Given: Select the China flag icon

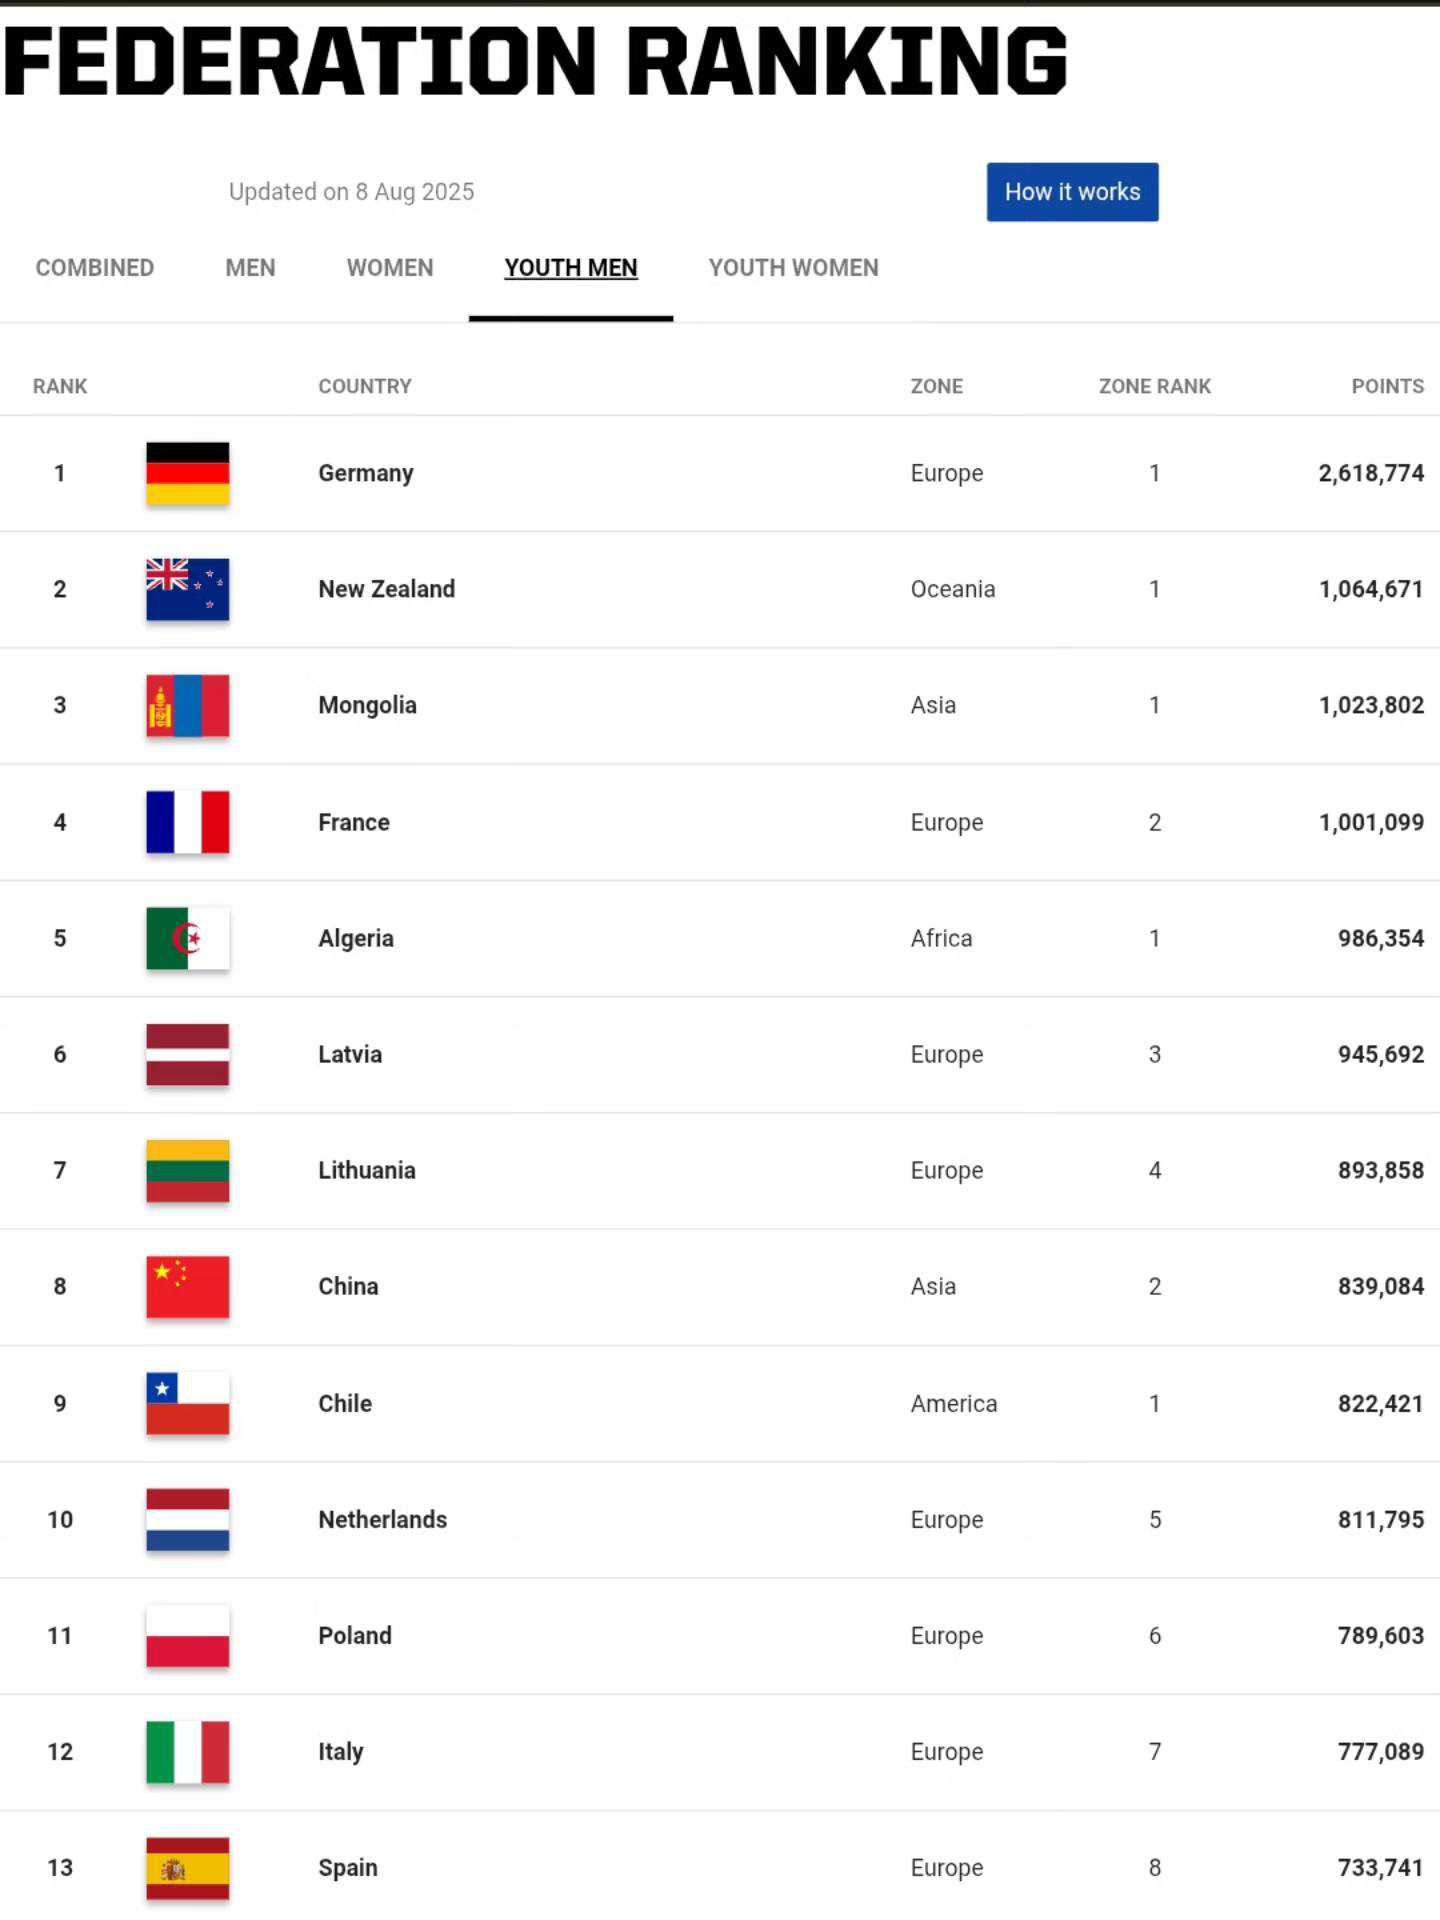Looking at the screenshot, I should tap(187, 1286).
